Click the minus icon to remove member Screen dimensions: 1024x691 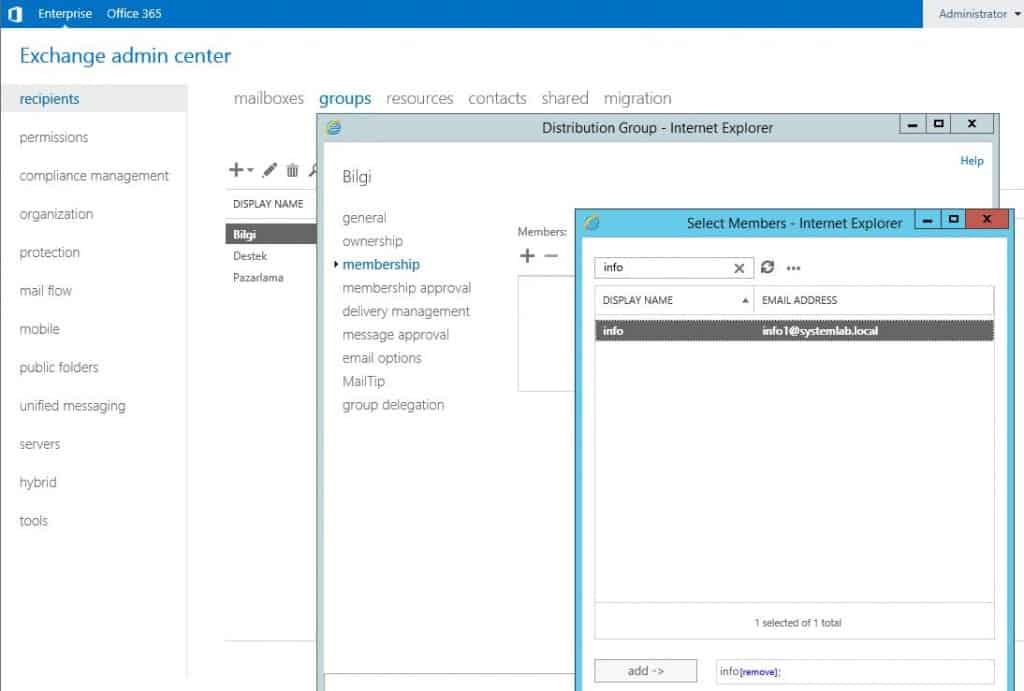point(550,256)
